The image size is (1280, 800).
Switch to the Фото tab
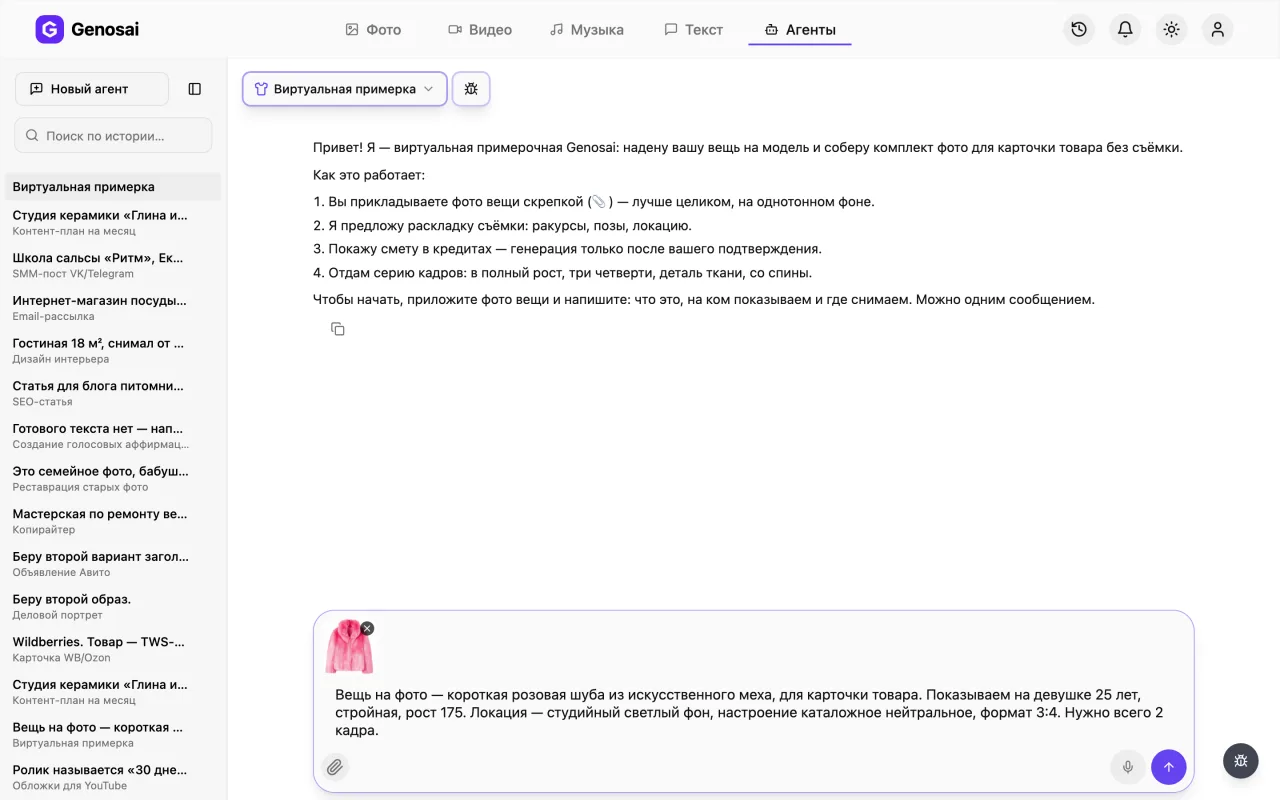[x=373, y=30]
